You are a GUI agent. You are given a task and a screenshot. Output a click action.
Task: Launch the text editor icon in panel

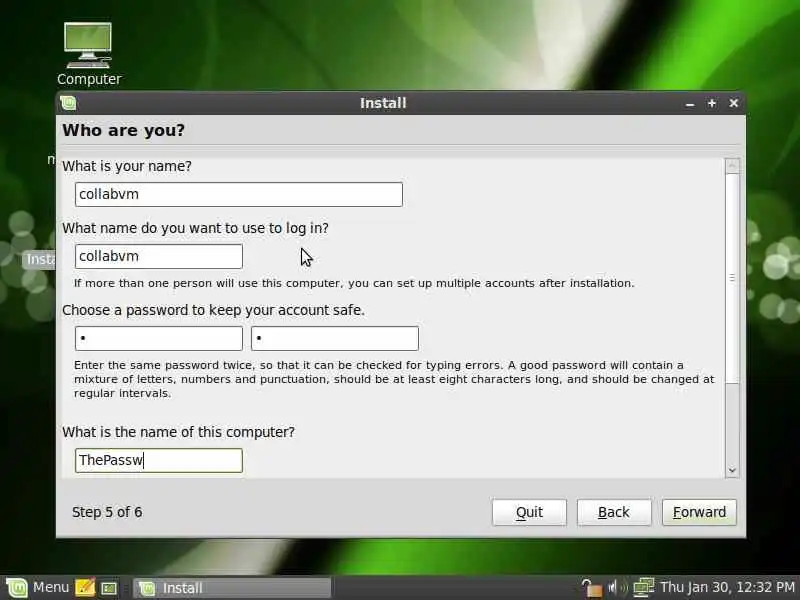[85, 588]
